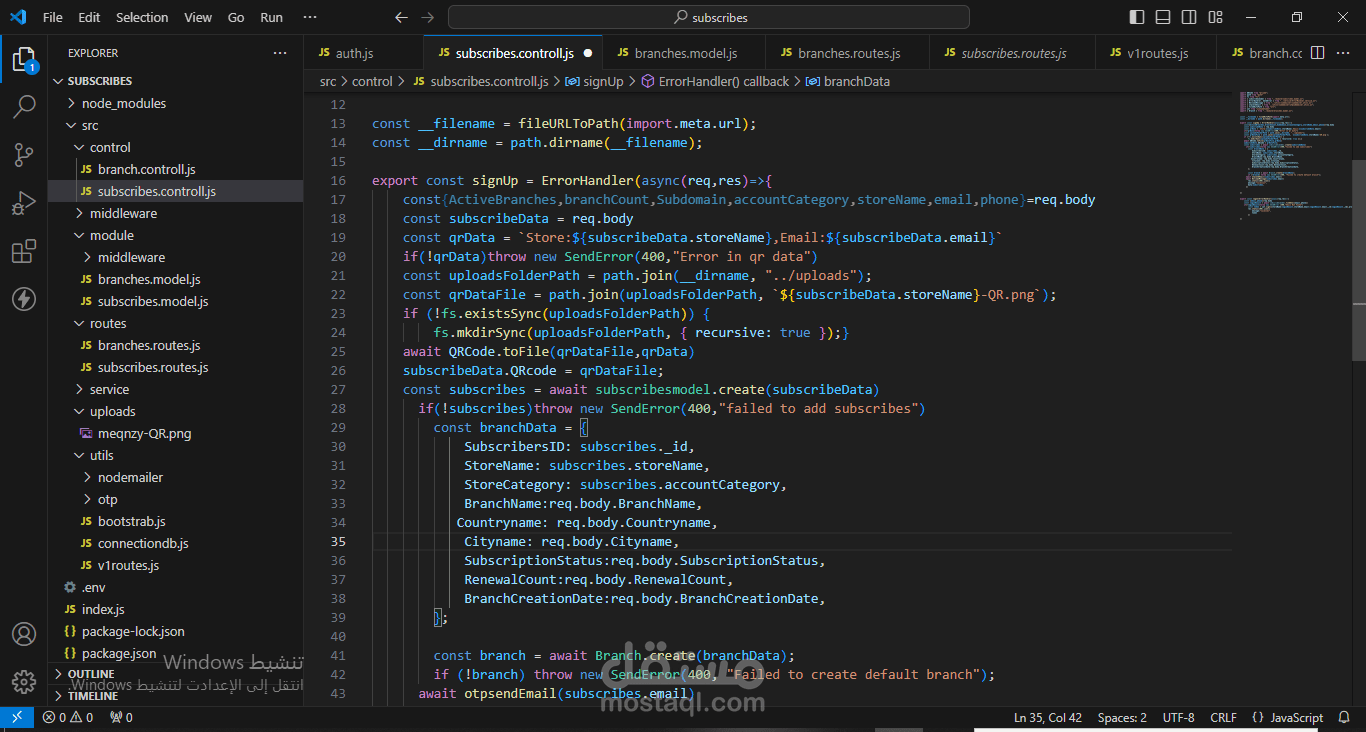Image resolution: width=1366 pixels, height=732 pixels.
Task: Collapse the uploads folder
Action: pos(175,411)
